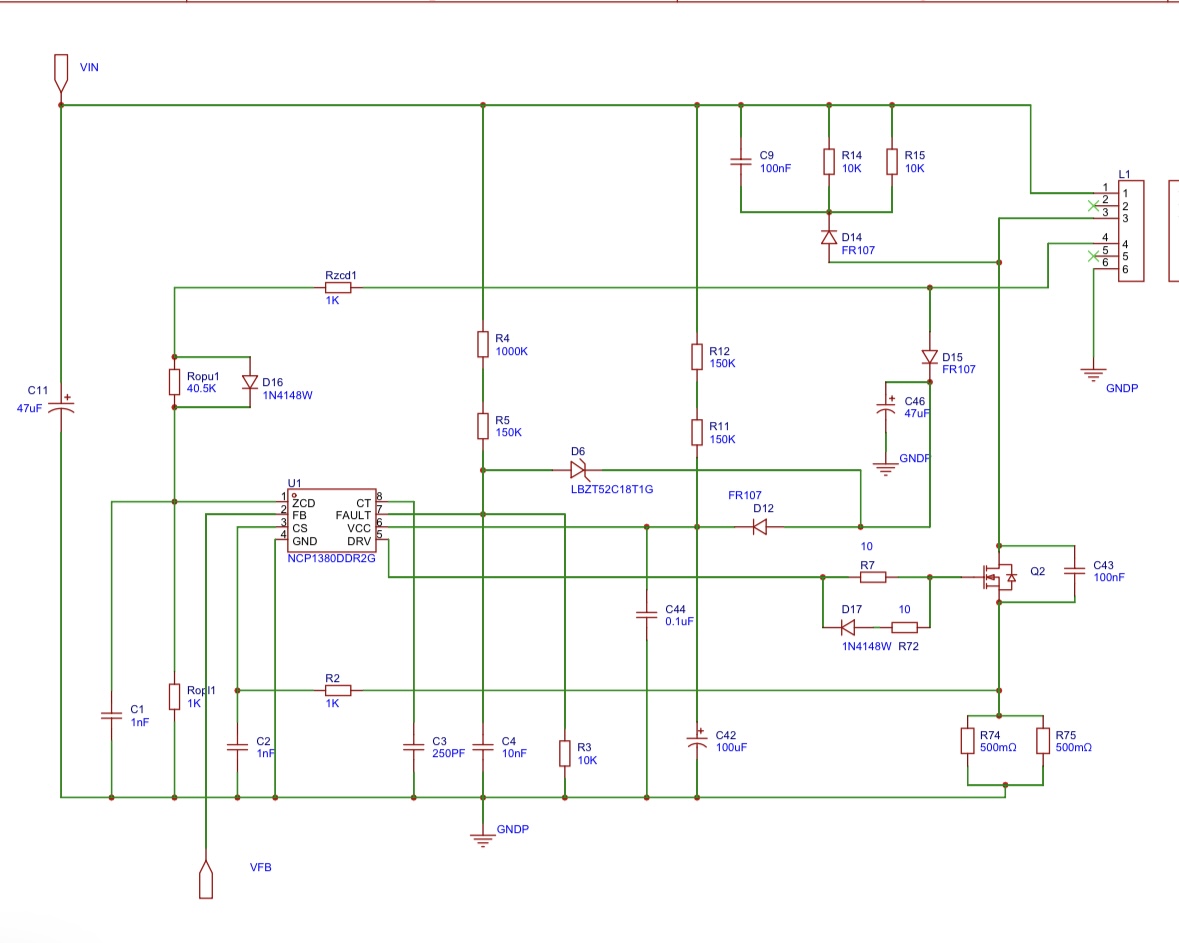
Task: Select the C42 100uF capacitor
Action: (697, 740)
